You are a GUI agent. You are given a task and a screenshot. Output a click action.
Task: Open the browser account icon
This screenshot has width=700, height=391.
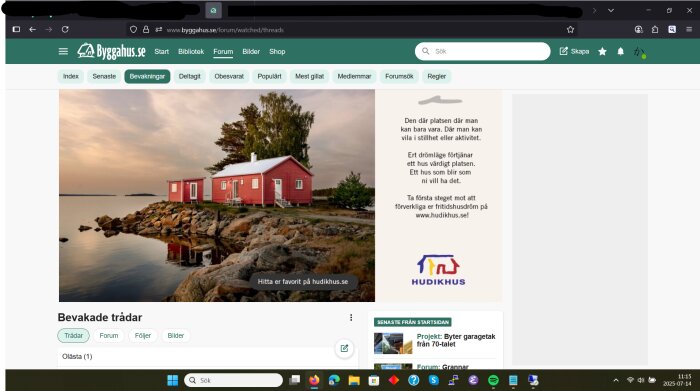(x=638, y=29)
